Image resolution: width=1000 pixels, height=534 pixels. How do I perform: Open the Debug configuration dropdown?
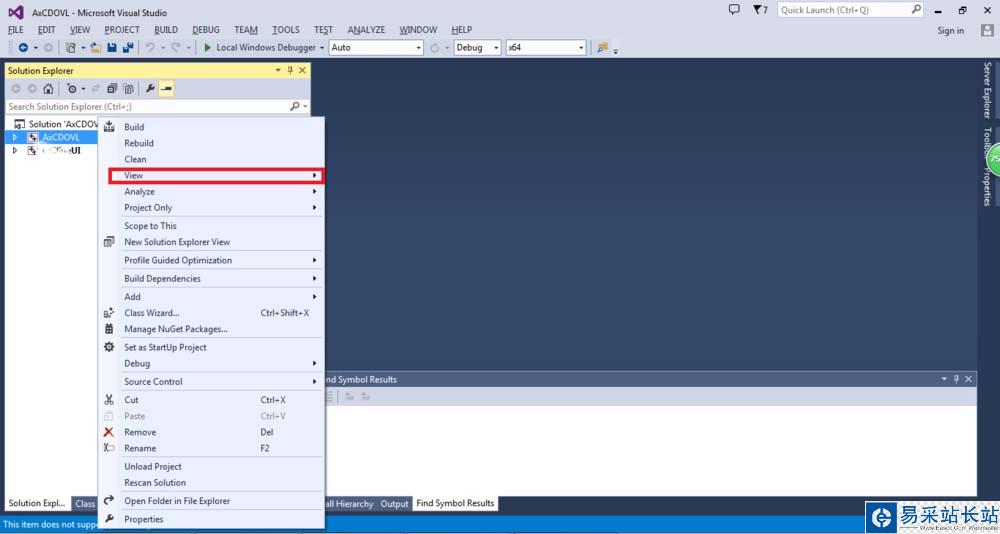point(478,47)
